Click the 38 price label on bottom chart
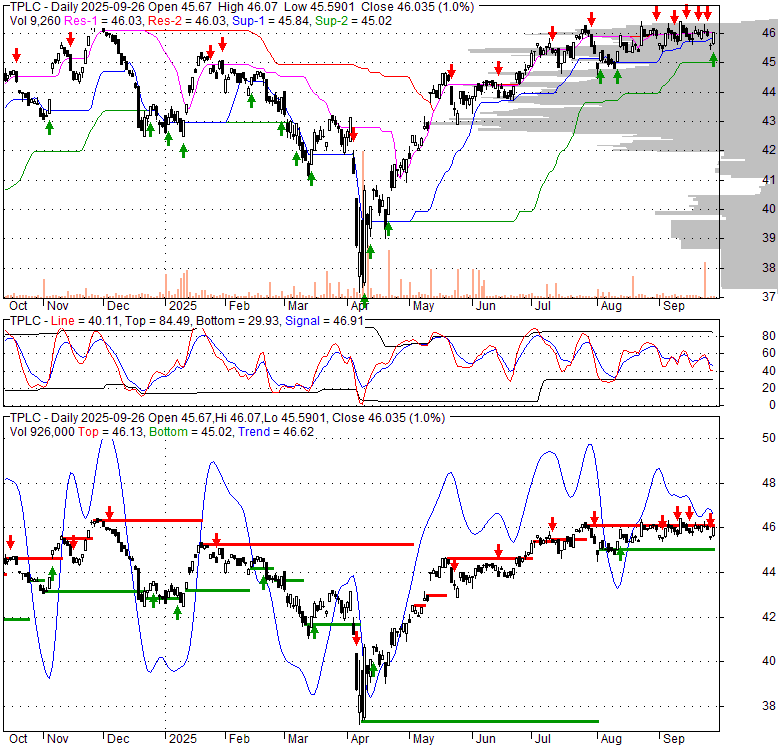This screenshot has height=745, width=780. (x=769, y=706)
